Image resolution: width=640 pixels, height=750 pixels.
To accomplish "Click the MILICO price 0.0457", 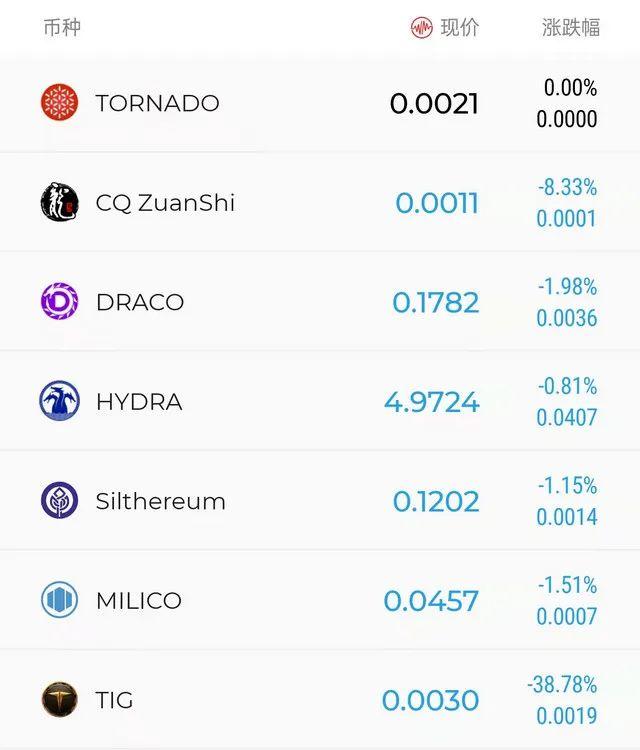I will (431, 600).
